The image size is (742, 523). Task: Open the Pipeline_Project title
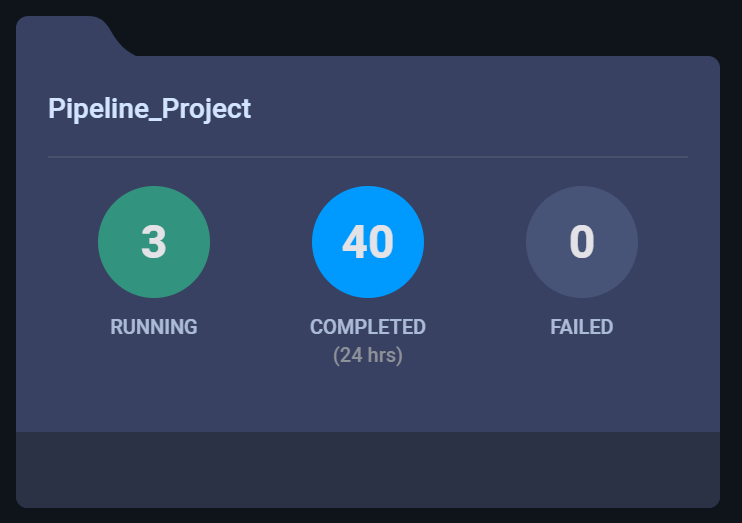click(x=149, y=108)
